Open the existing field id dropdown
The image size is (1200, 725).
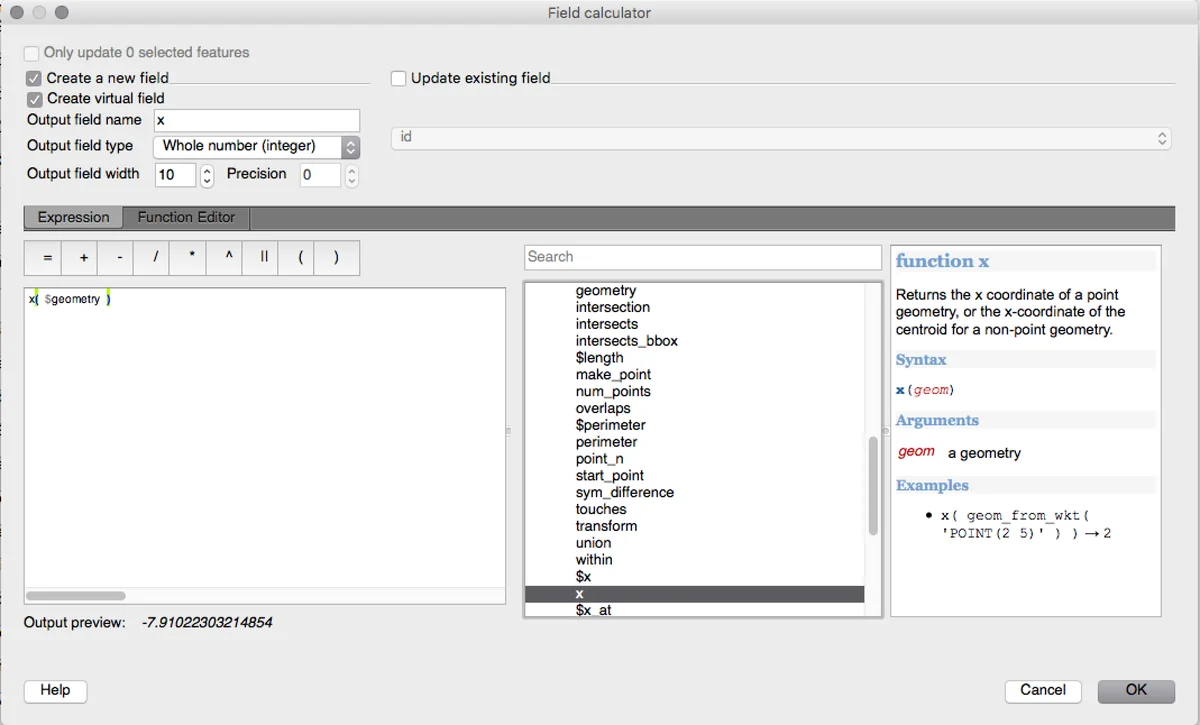tap(780, 137)
